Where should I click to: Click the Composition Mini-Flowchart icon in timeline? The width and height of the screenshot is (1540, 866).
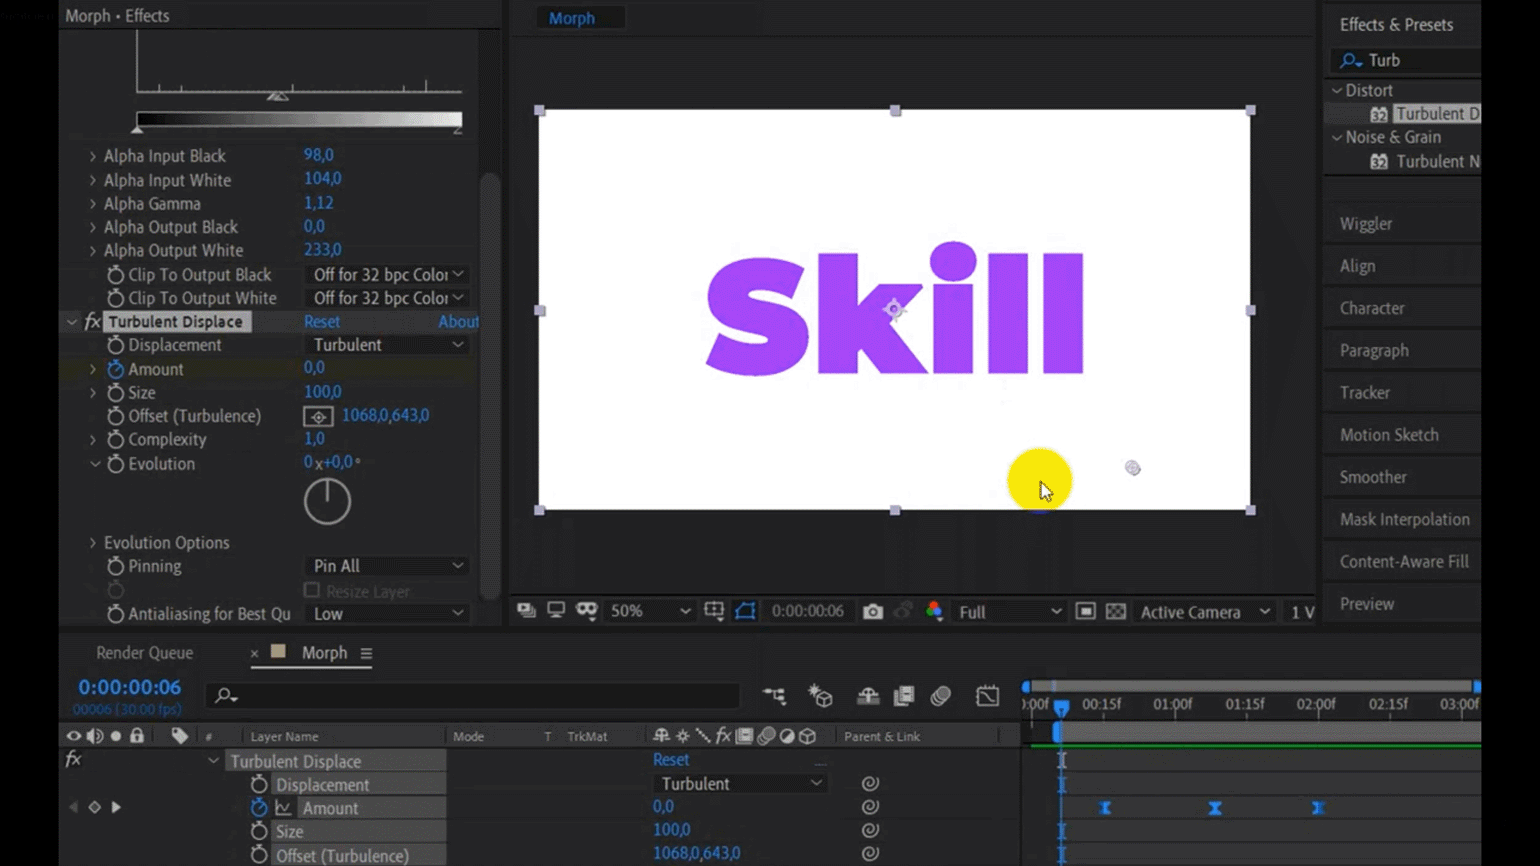(774, 696)
